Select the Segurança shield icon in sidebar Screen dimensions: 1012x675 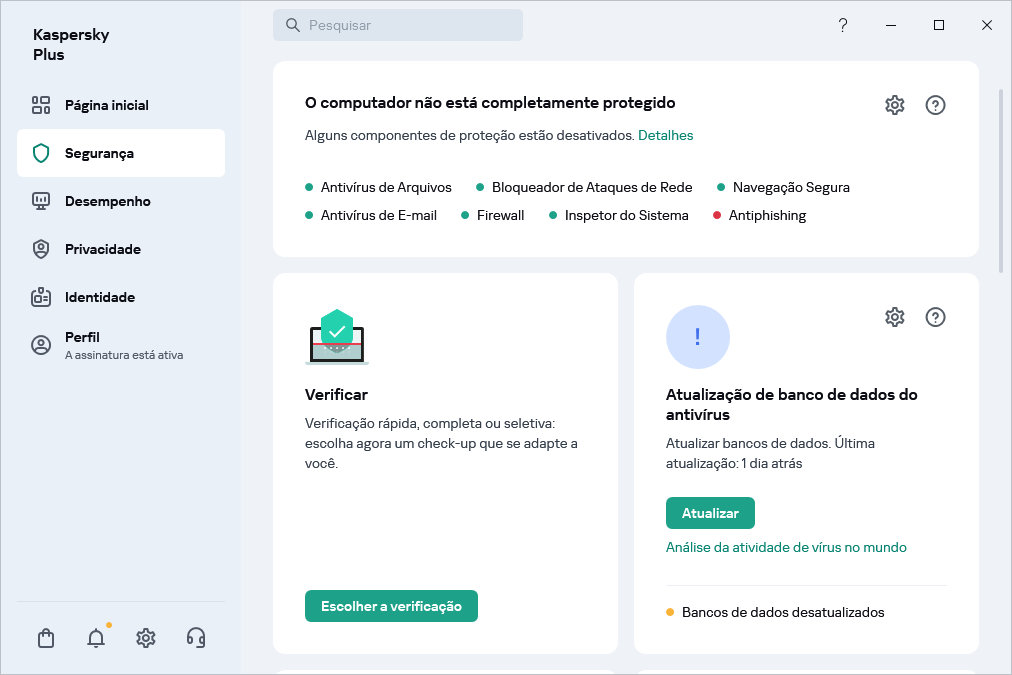[x=40, y=152]
